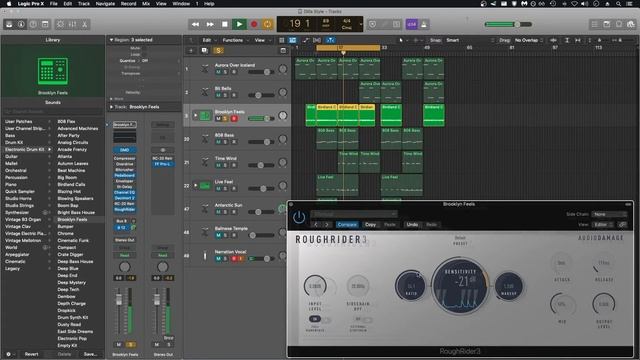Open the media Browsers icon at top right
This screenshot has height=360, width=640.
631,24
